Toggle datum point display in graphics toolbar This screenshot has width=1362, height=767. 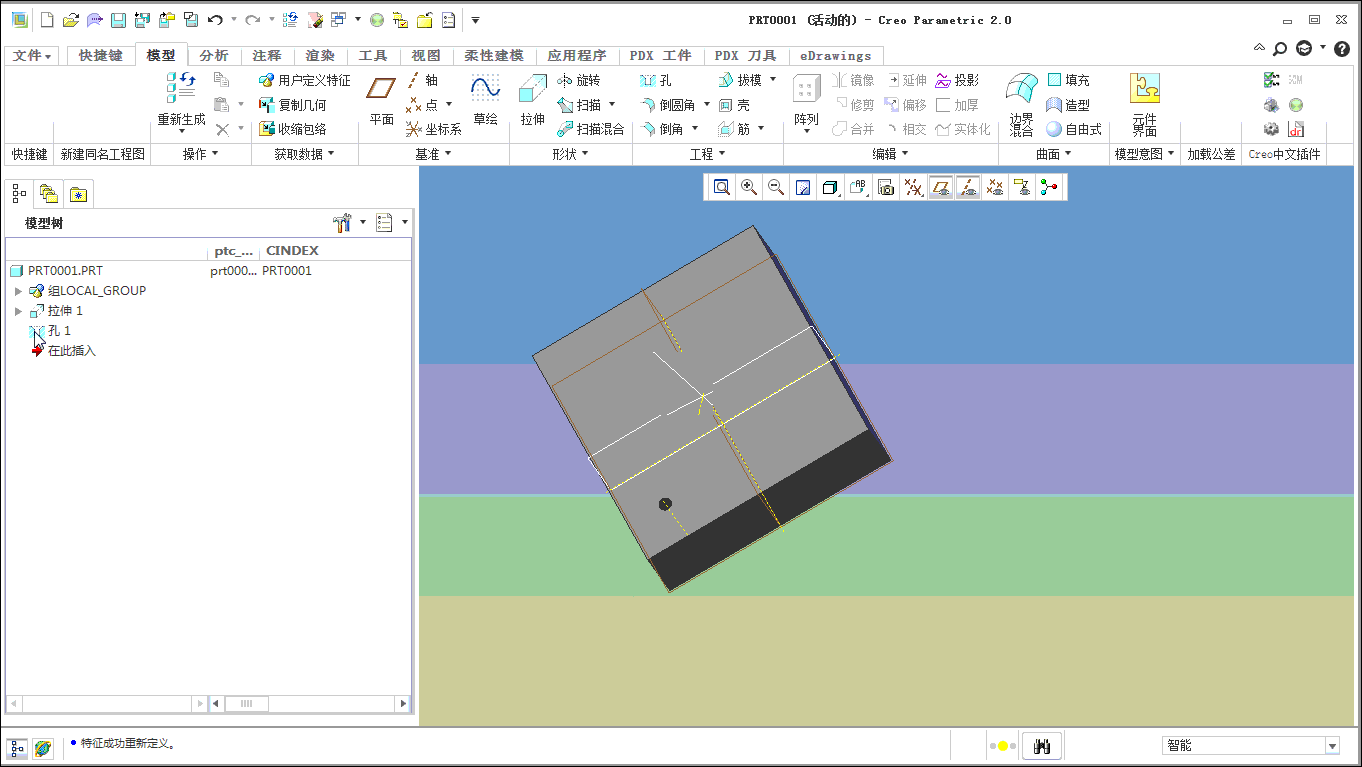point(994,187)
